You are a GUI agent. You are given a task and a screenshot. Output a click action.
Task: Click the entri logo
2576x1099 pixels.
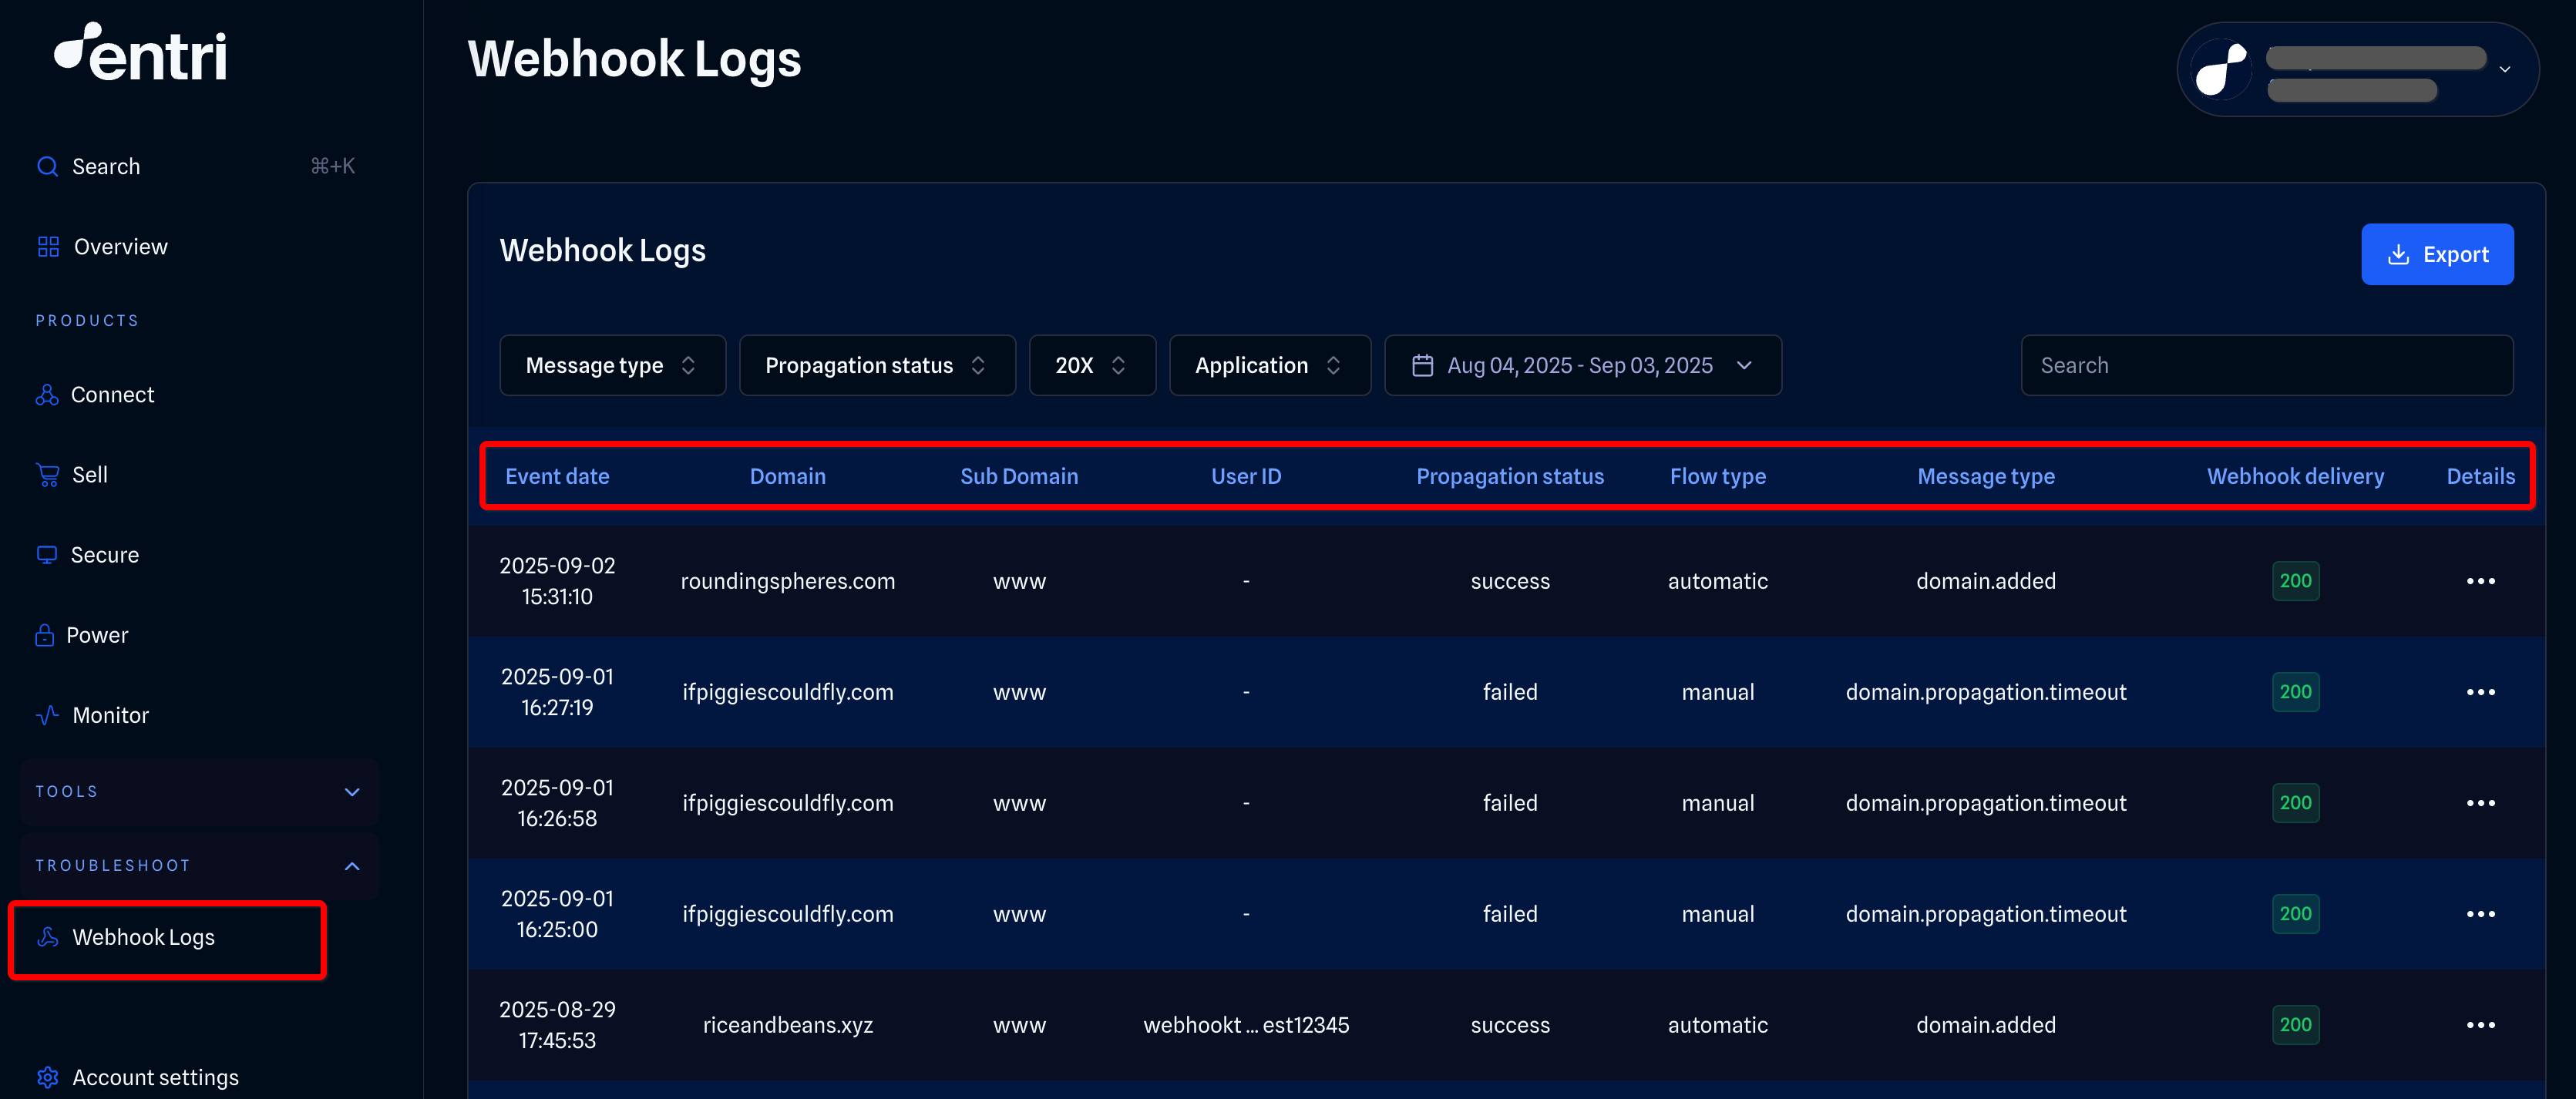[141, 53]
